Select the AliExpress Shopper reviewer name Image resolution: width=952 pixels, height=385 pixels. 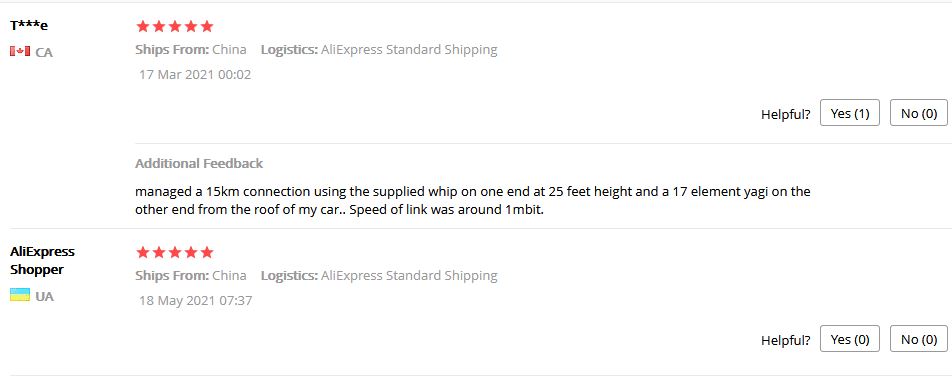(x=42, y=261)
